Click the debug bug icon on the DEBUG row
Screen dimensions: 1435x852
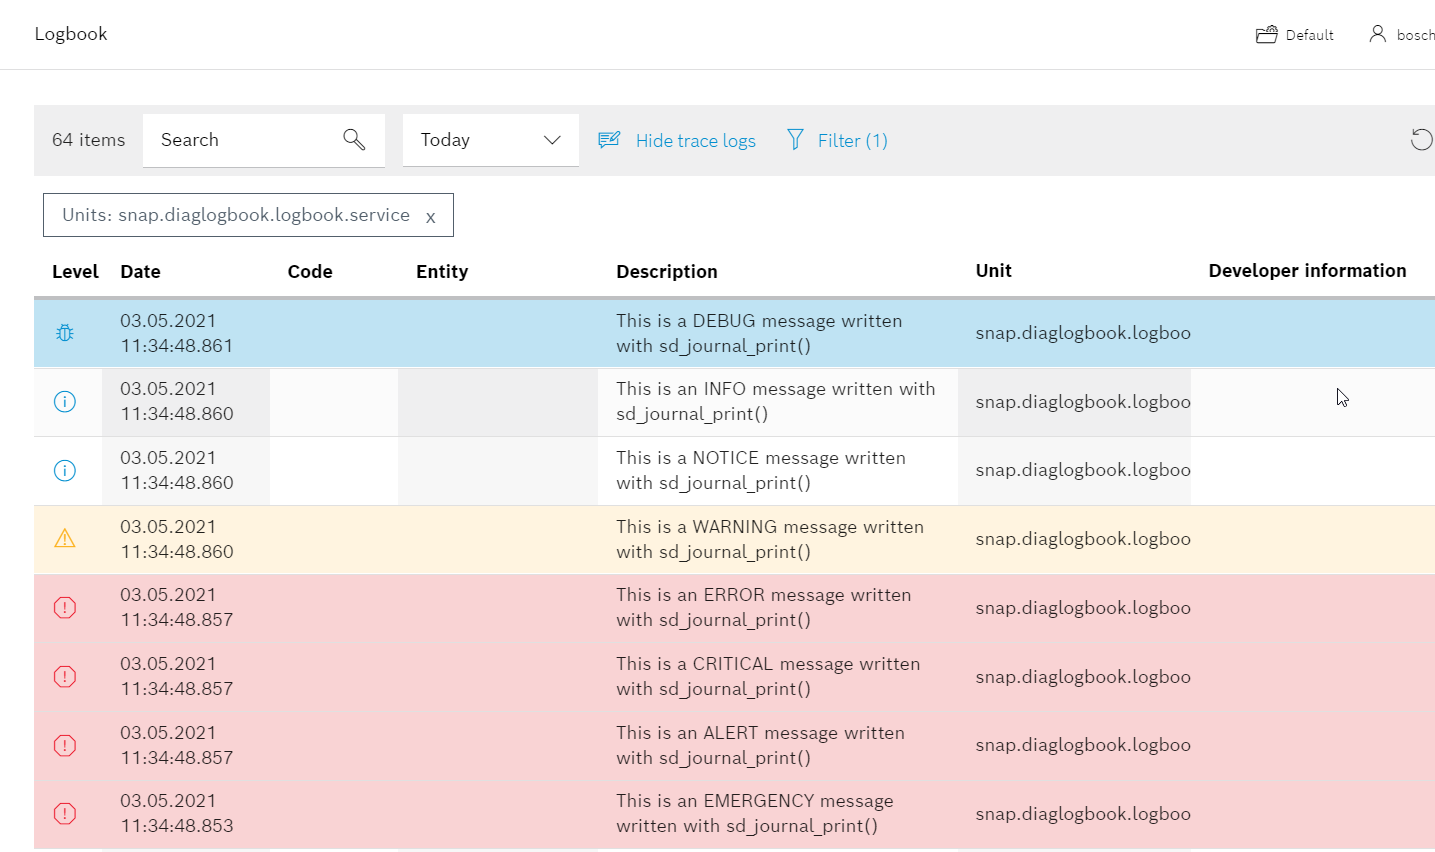(x=64, y=331)
